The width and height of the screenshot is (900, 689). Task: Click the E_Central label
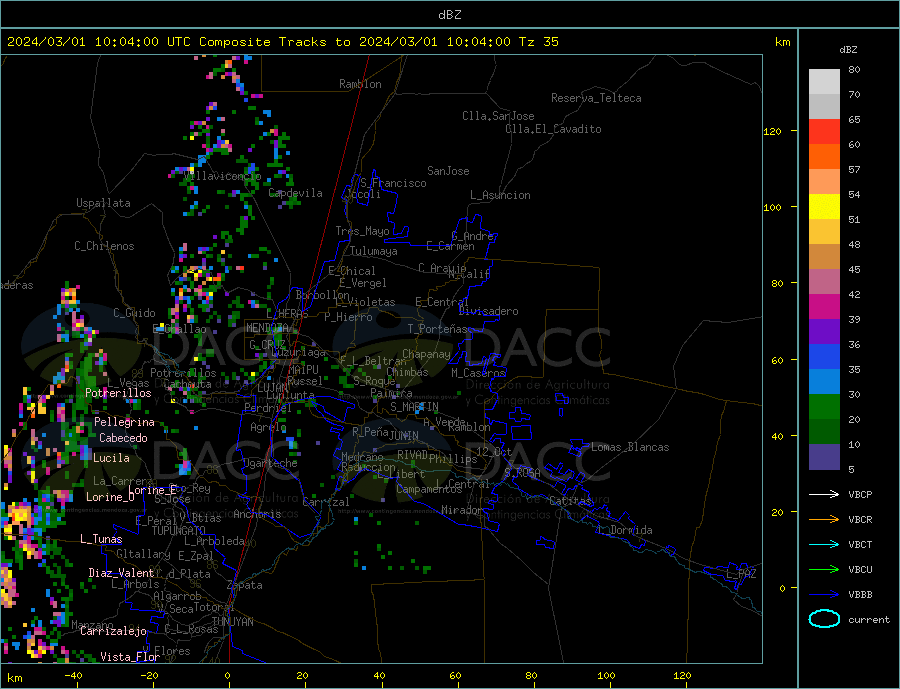441,302
